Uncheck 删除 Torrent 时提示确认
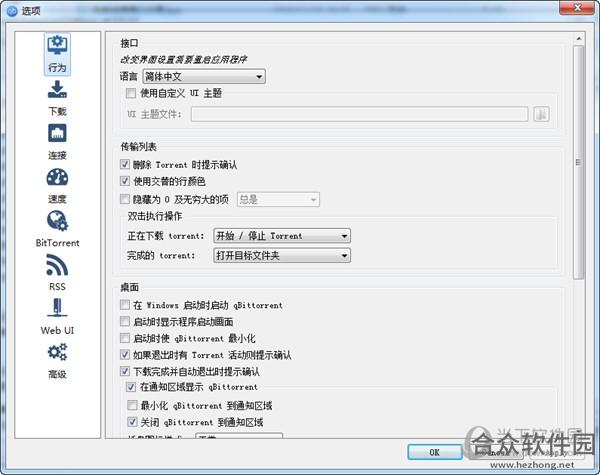 pos(125,164)
